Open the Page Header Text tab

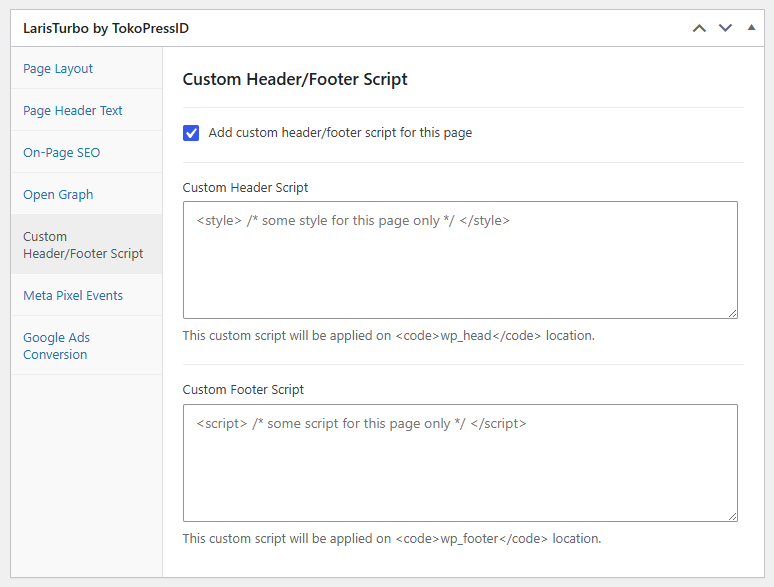(73, 111)
